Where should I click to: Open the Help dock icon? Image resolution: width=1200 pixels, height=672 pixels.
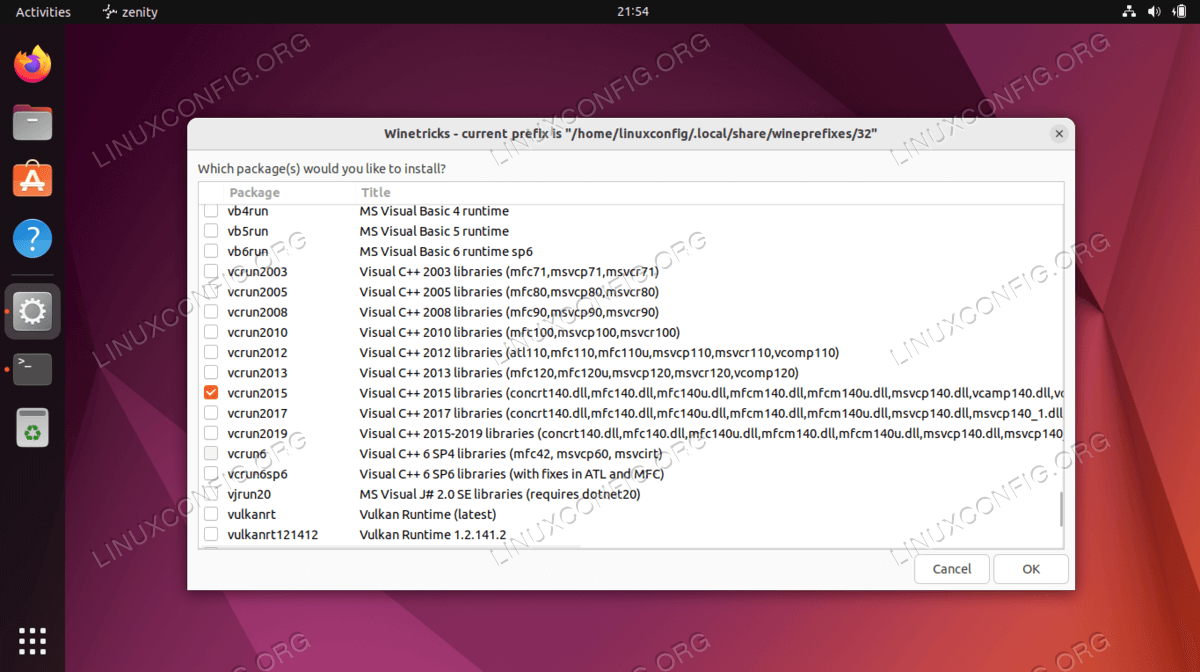pyautogui.click(x=33, y=239)
